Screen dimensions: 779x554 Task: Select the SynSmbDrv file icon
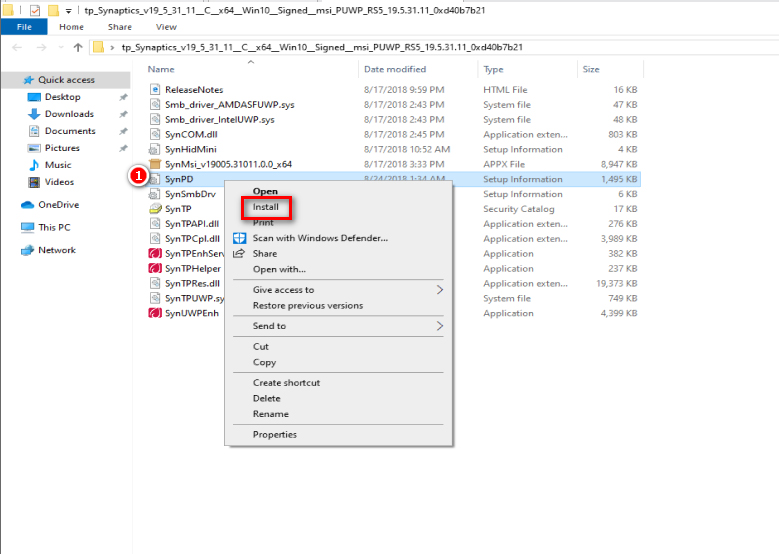point(155,194)
